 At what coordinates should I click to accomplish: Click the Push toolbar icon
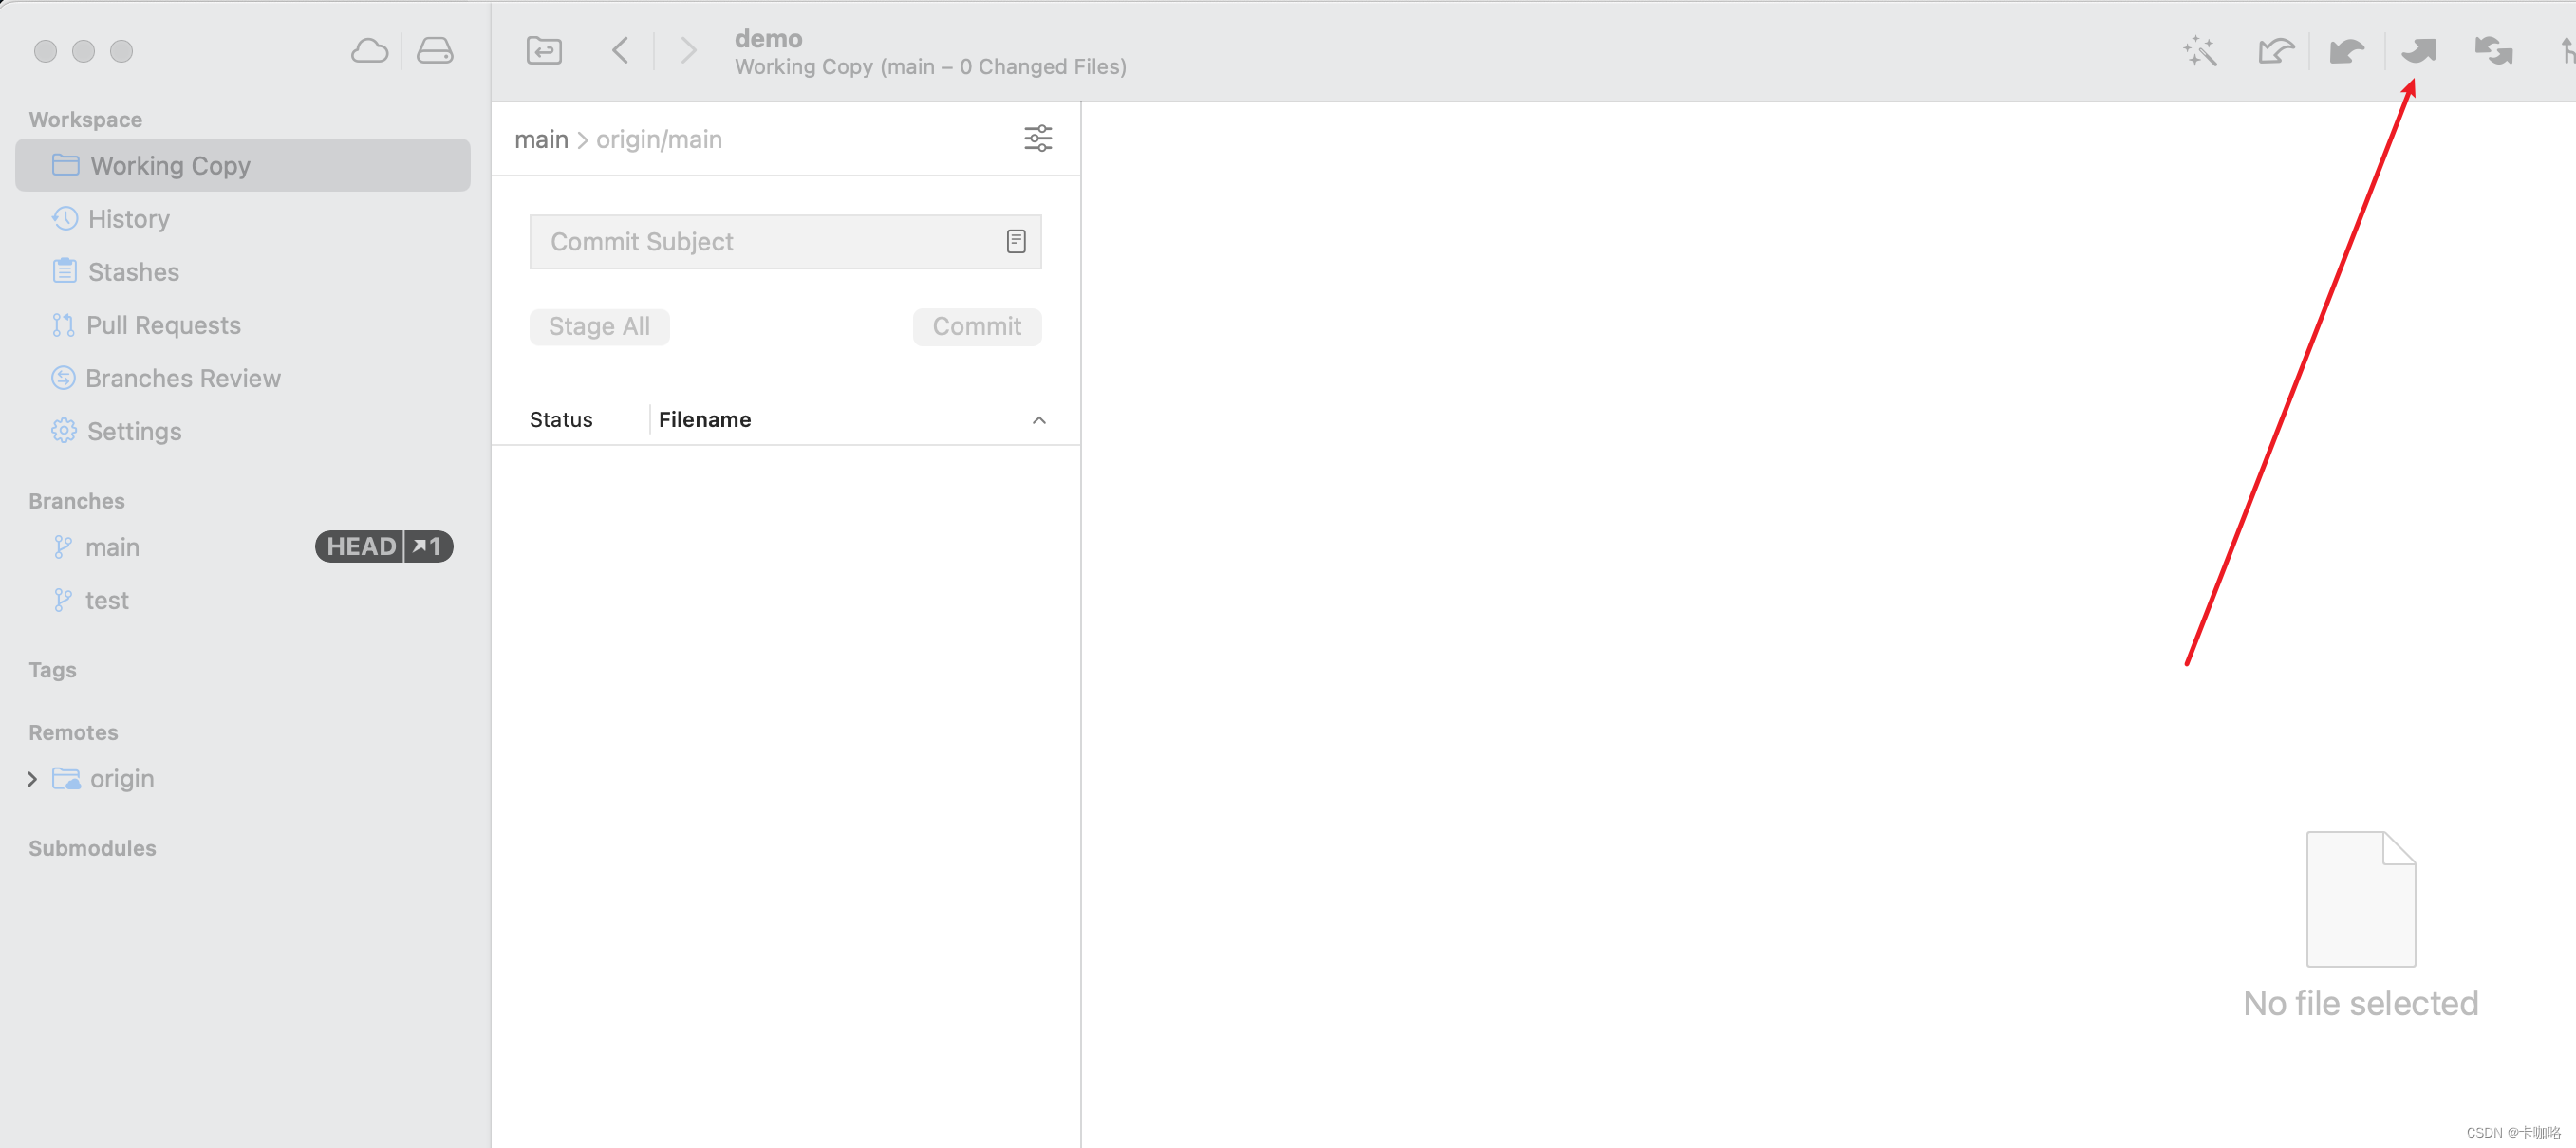pyautogui.click(x=2418, y=51)
